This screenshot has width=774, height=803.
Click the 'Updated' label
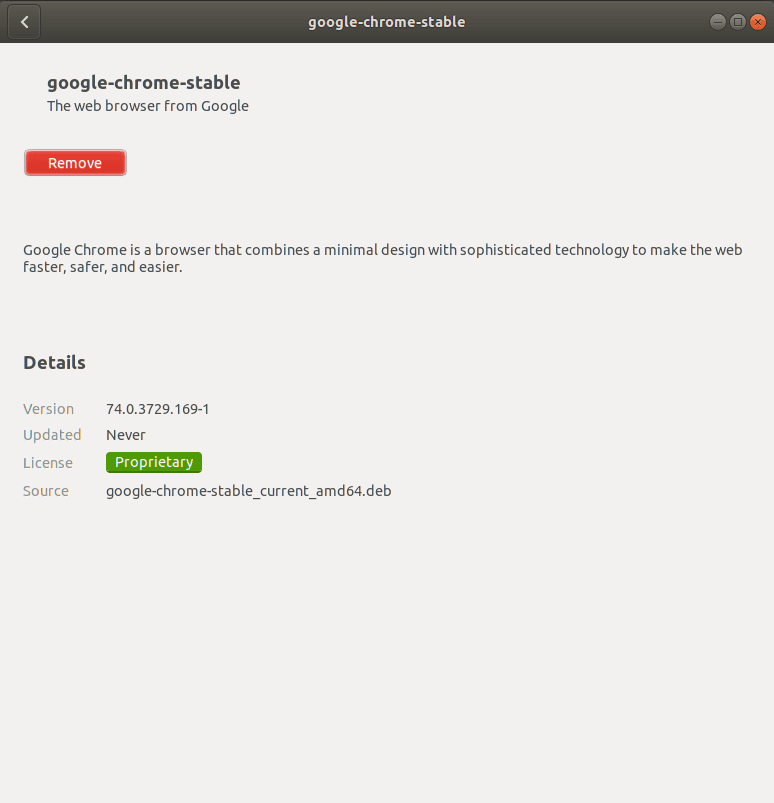[52, 435]
